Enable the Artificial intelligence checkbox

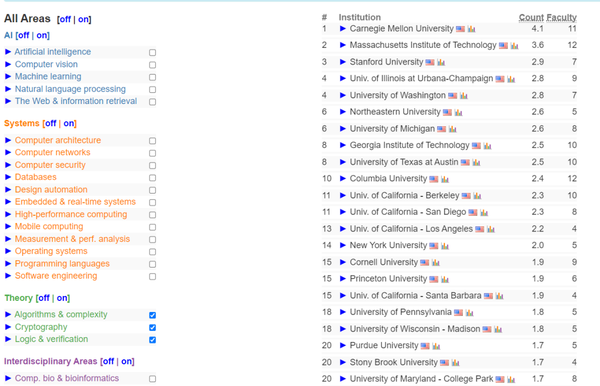click(x=152, y=52)
